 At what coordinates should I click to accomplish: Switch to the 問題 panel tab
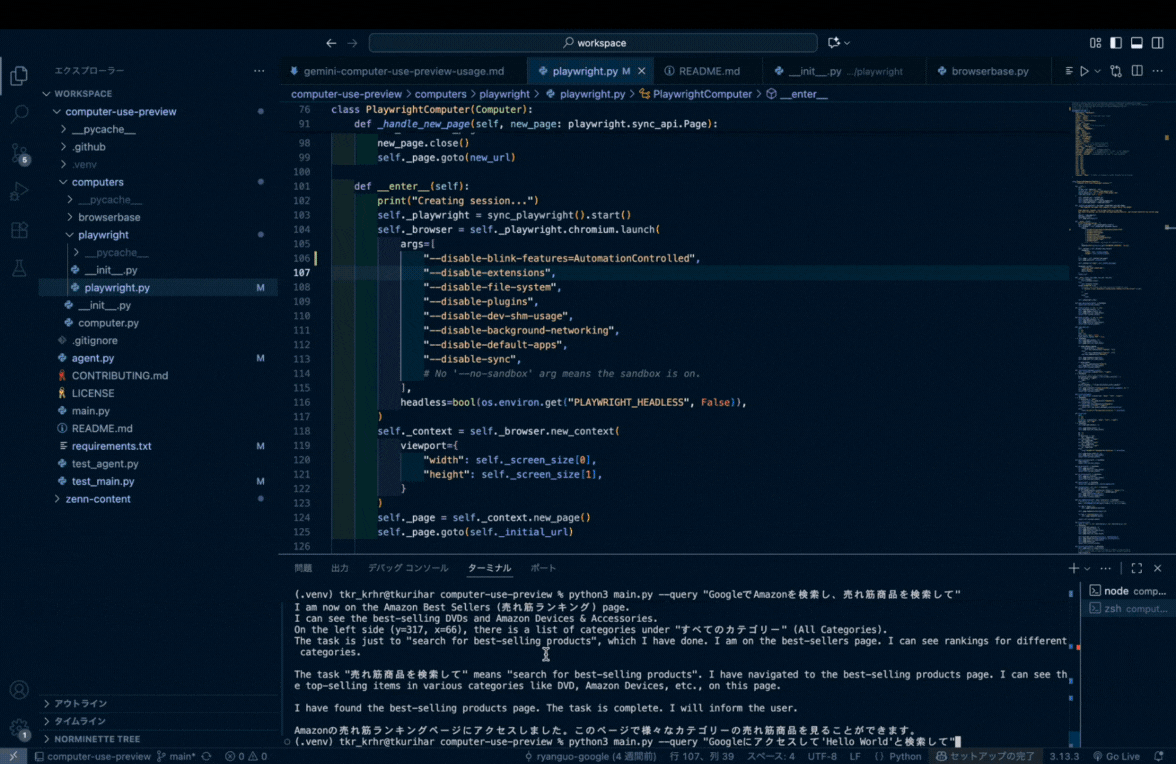click(303, 568)
